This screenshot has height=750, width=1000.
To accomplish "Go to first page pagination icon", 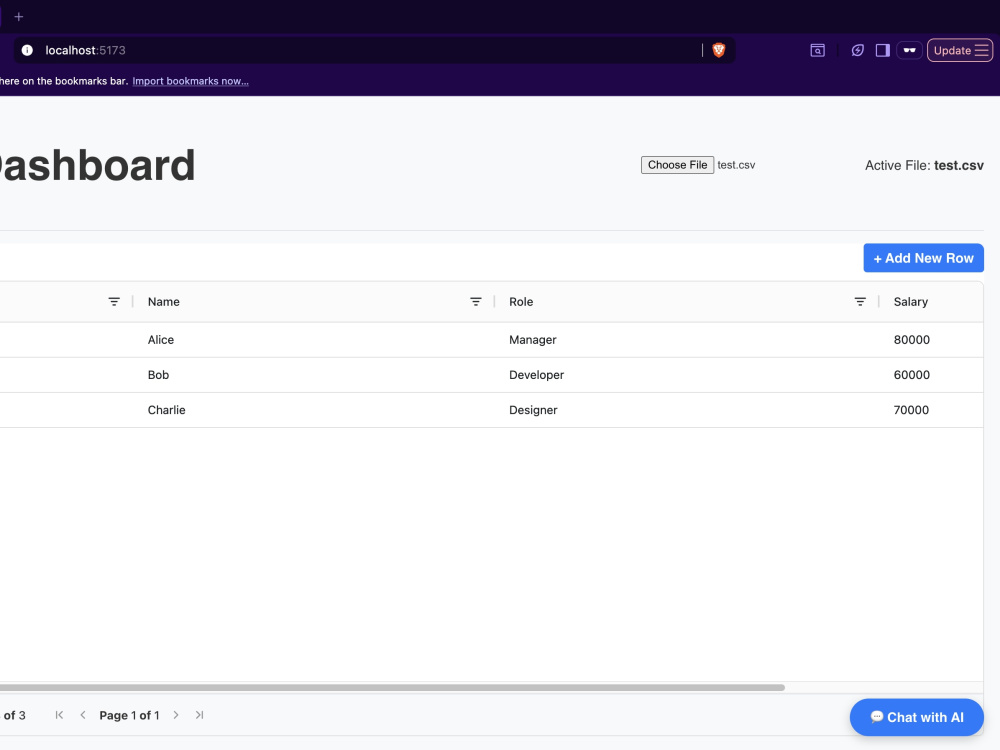I will [59, 715].
